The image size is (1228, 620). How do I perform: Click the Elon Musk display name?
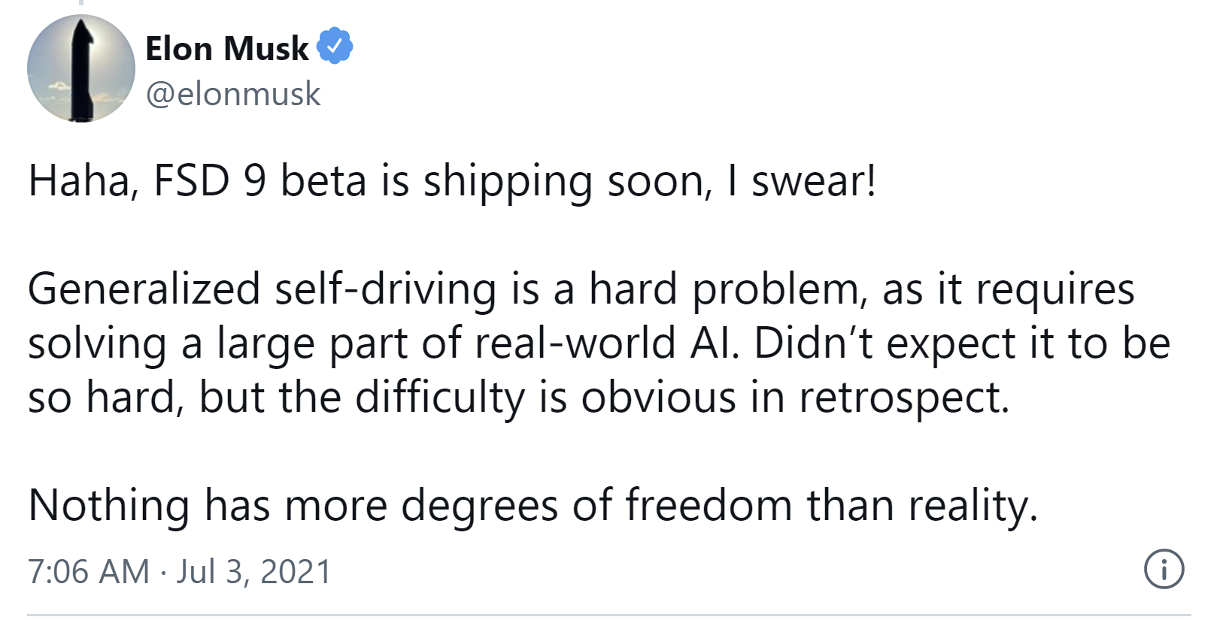tap(228, 46)
